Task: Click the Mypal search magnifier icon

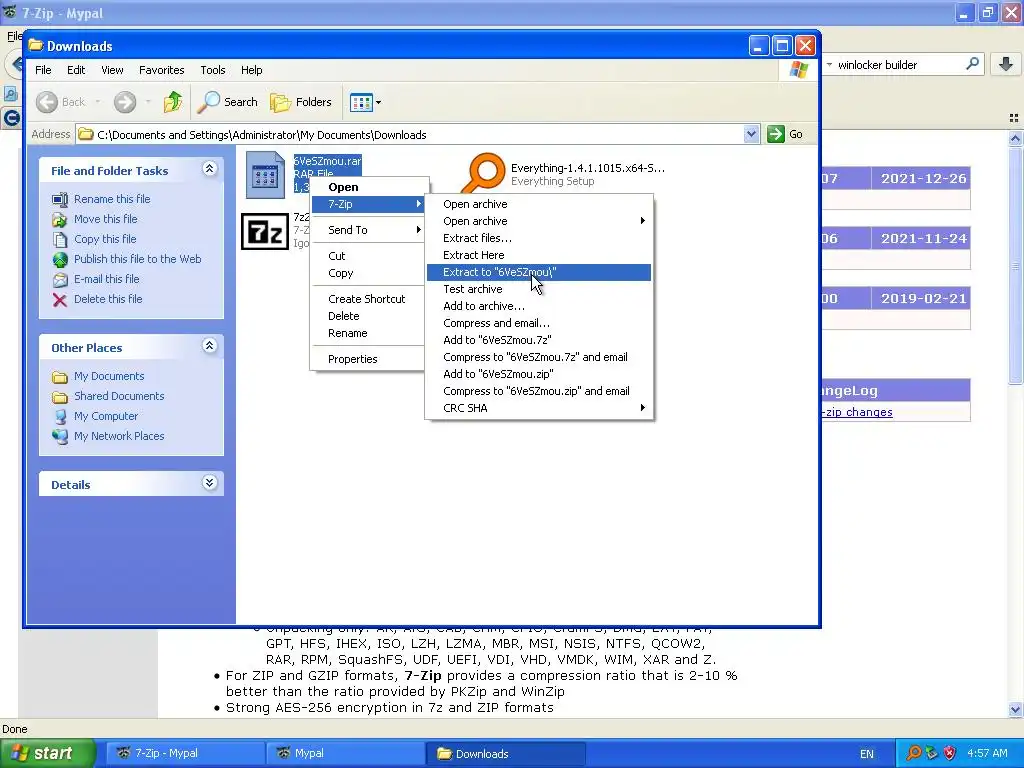Action: (972, 64)
